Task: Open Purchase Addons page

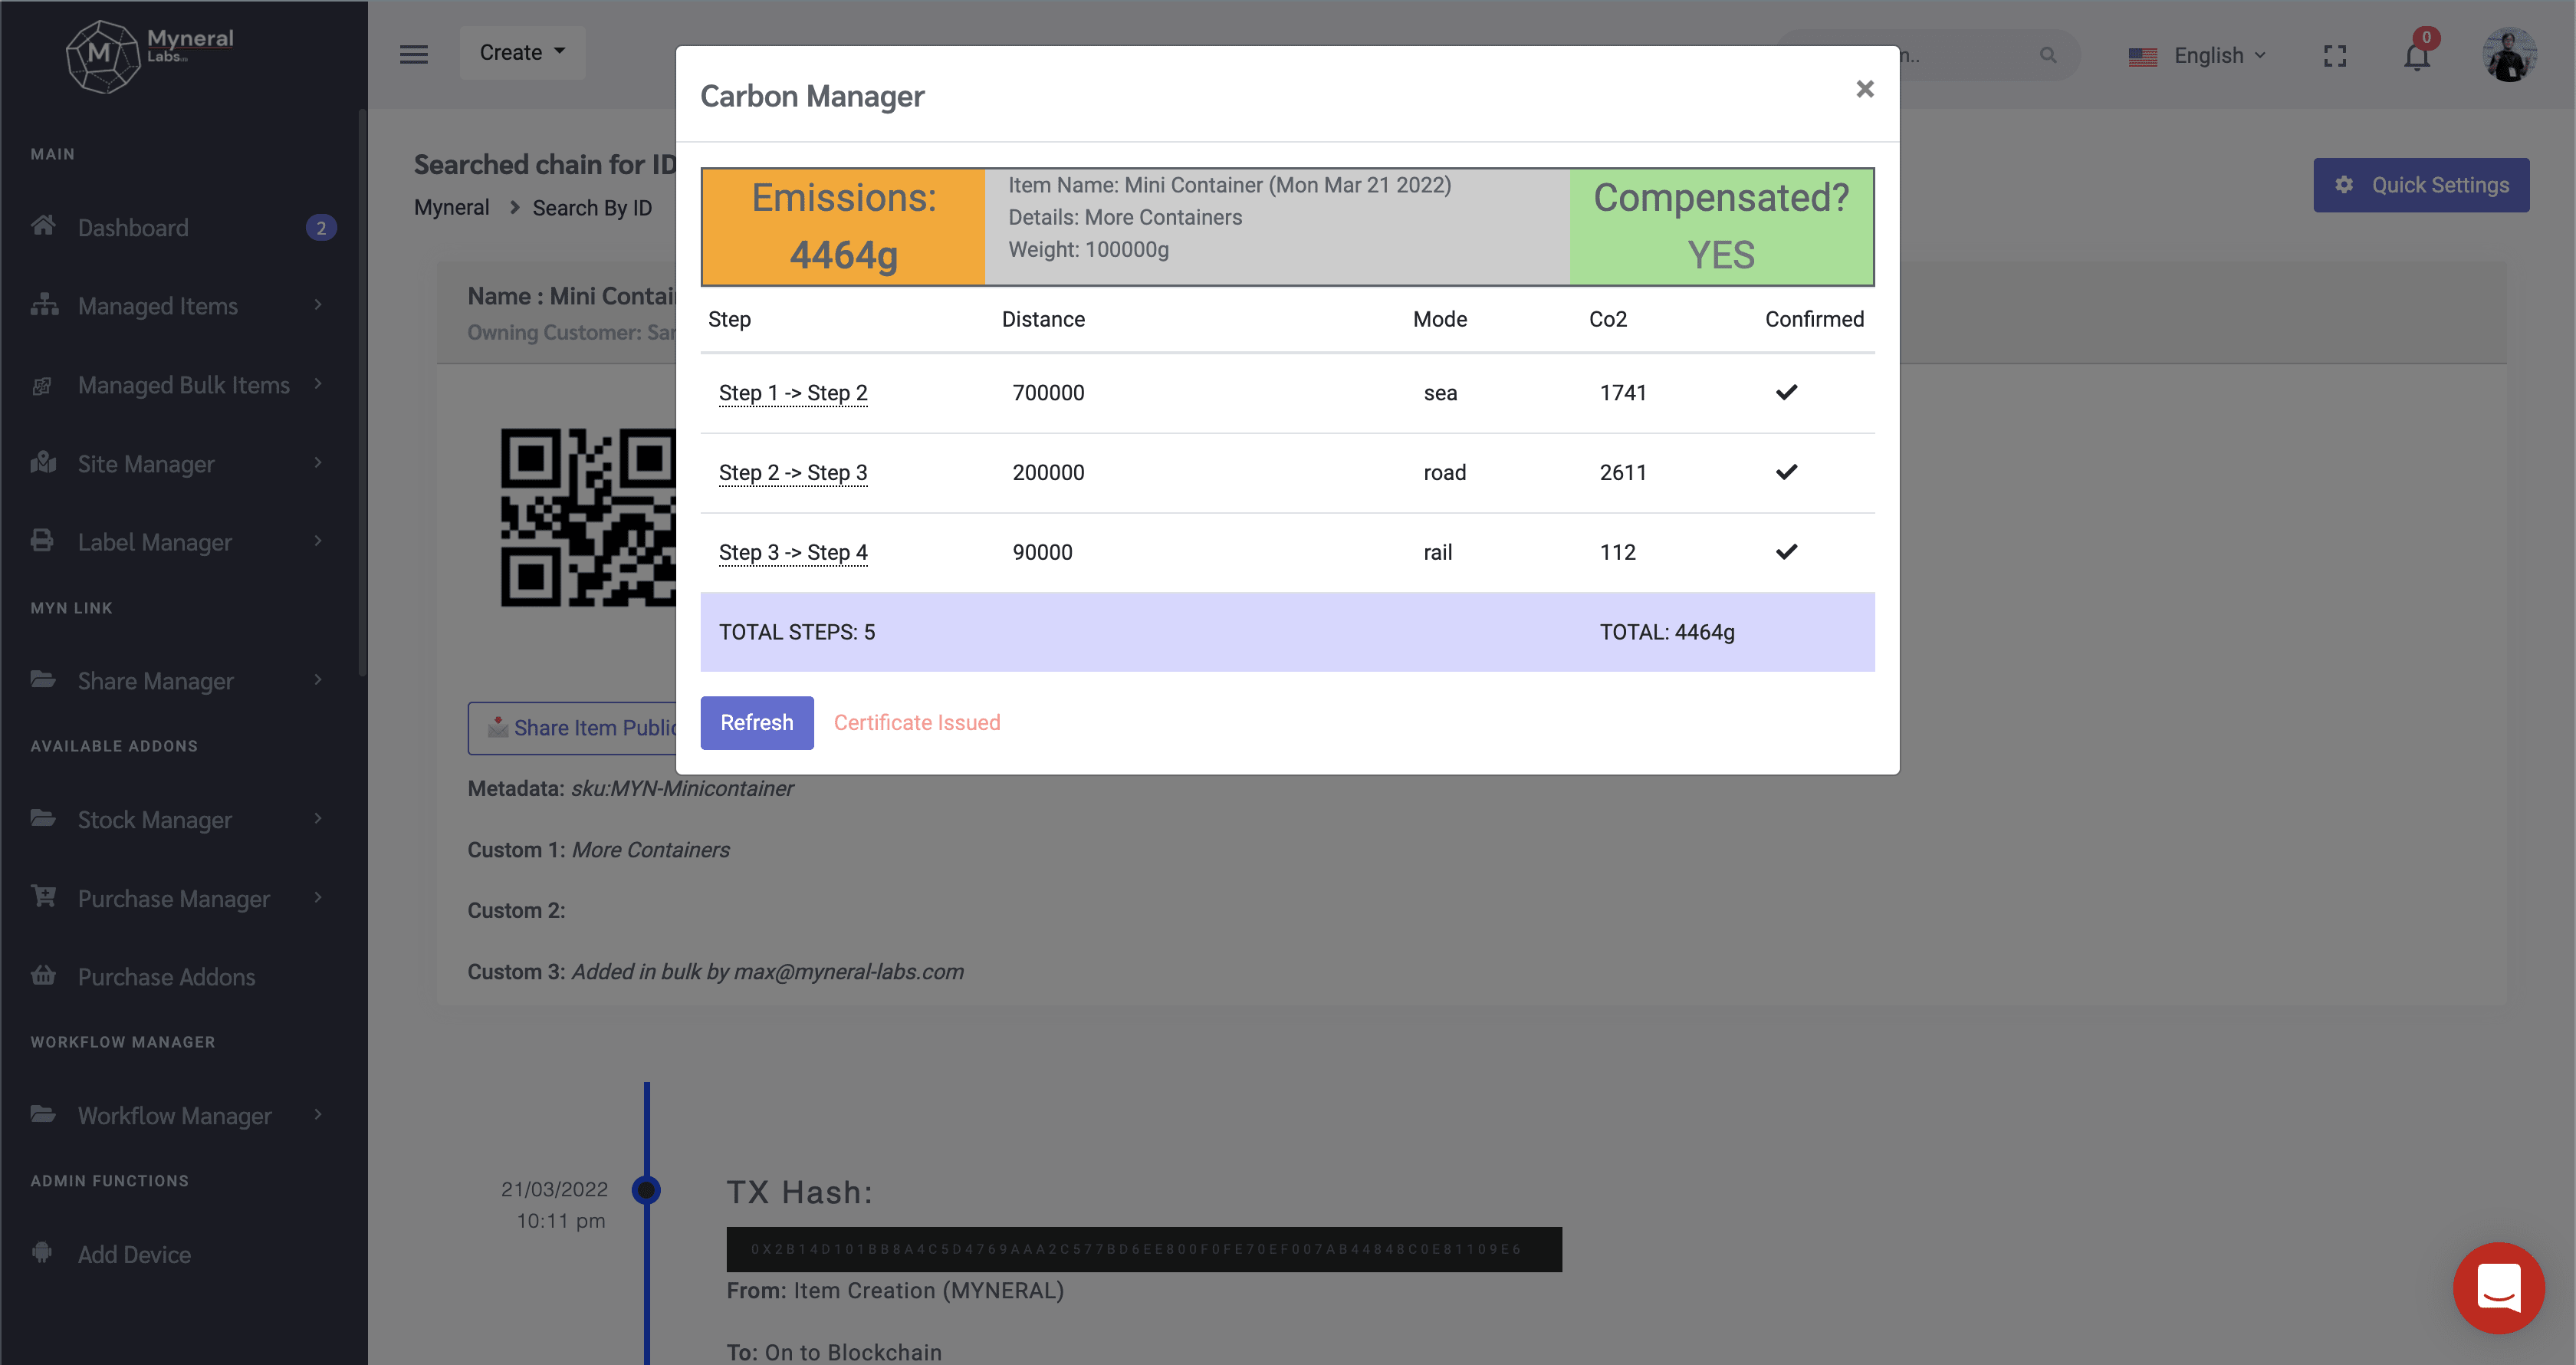Action: [167, 977]
